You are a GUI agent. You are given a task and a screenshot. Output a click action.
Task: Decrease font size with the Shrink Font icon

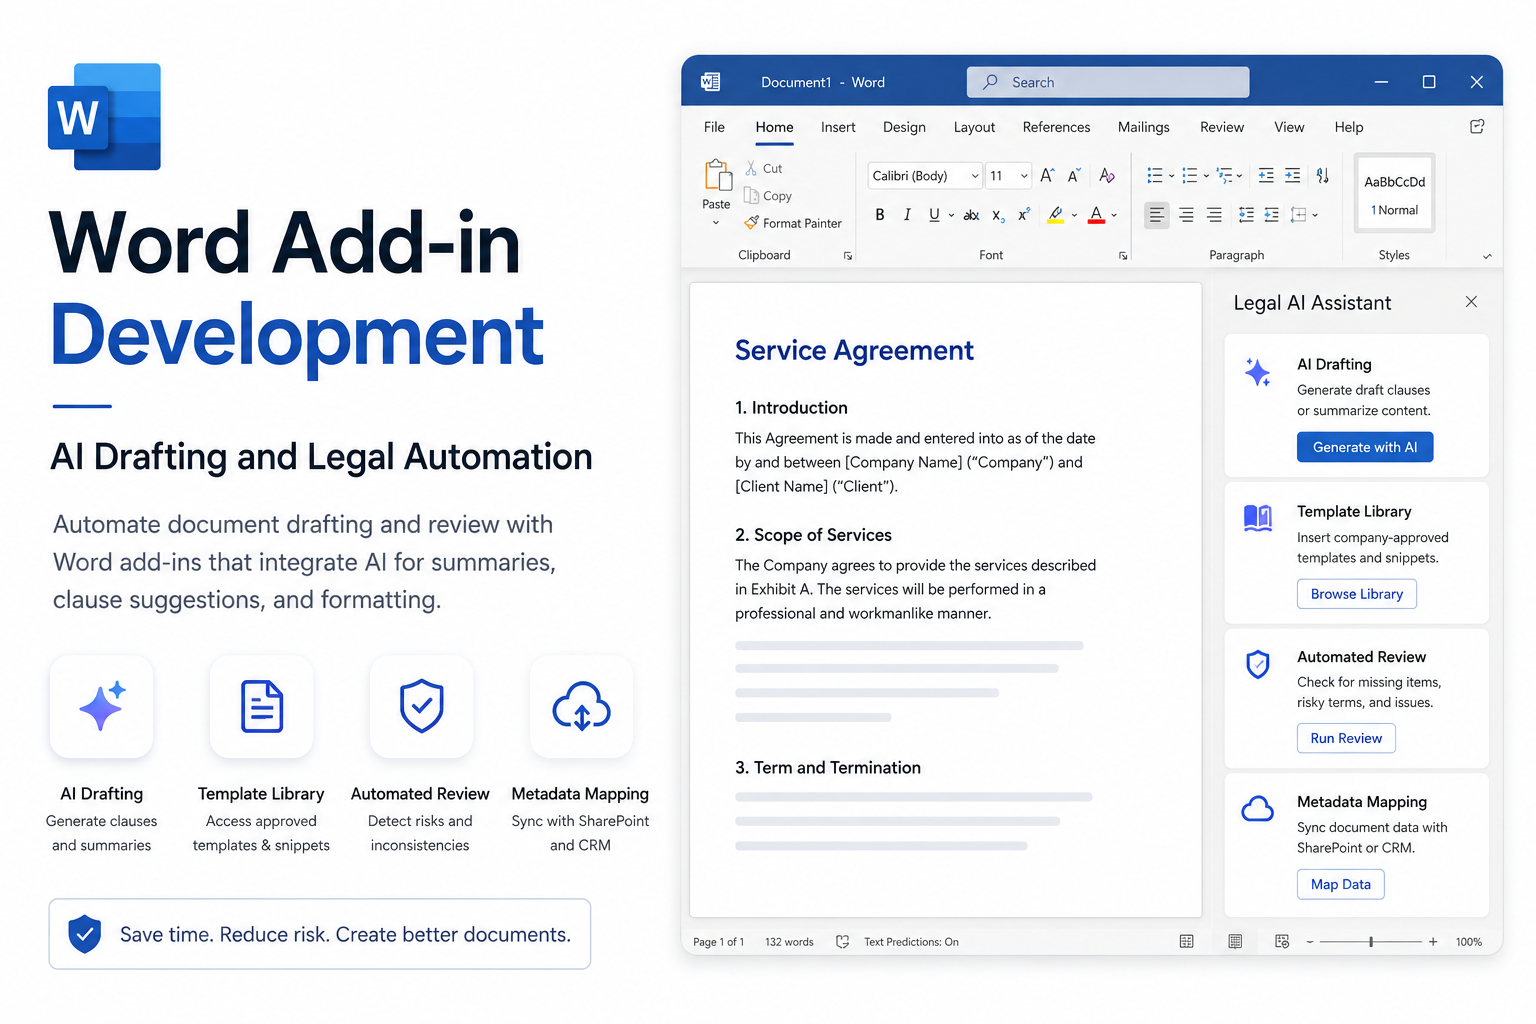(x=1074, y=175)
